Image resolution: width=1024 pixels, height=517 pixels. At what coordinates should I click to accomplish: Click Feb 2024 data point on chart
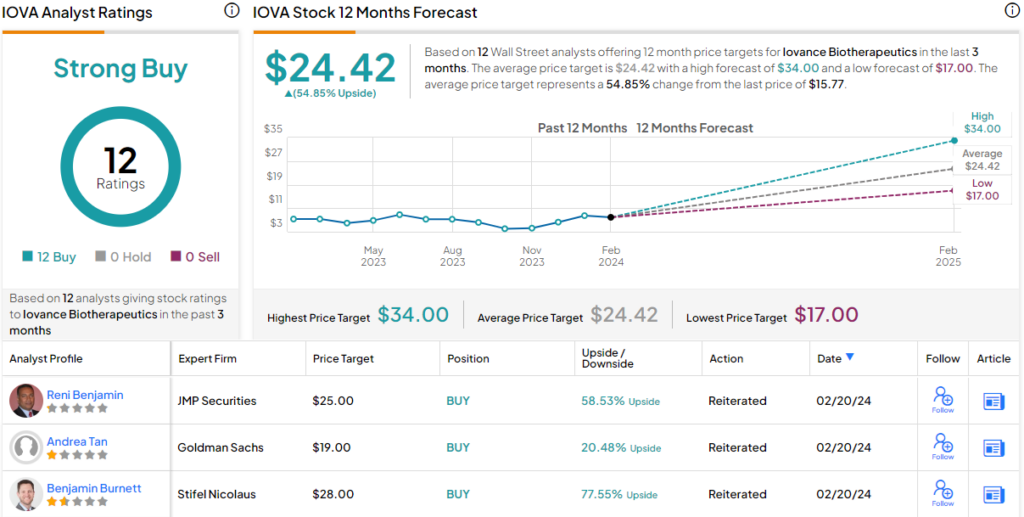point(611,216)
